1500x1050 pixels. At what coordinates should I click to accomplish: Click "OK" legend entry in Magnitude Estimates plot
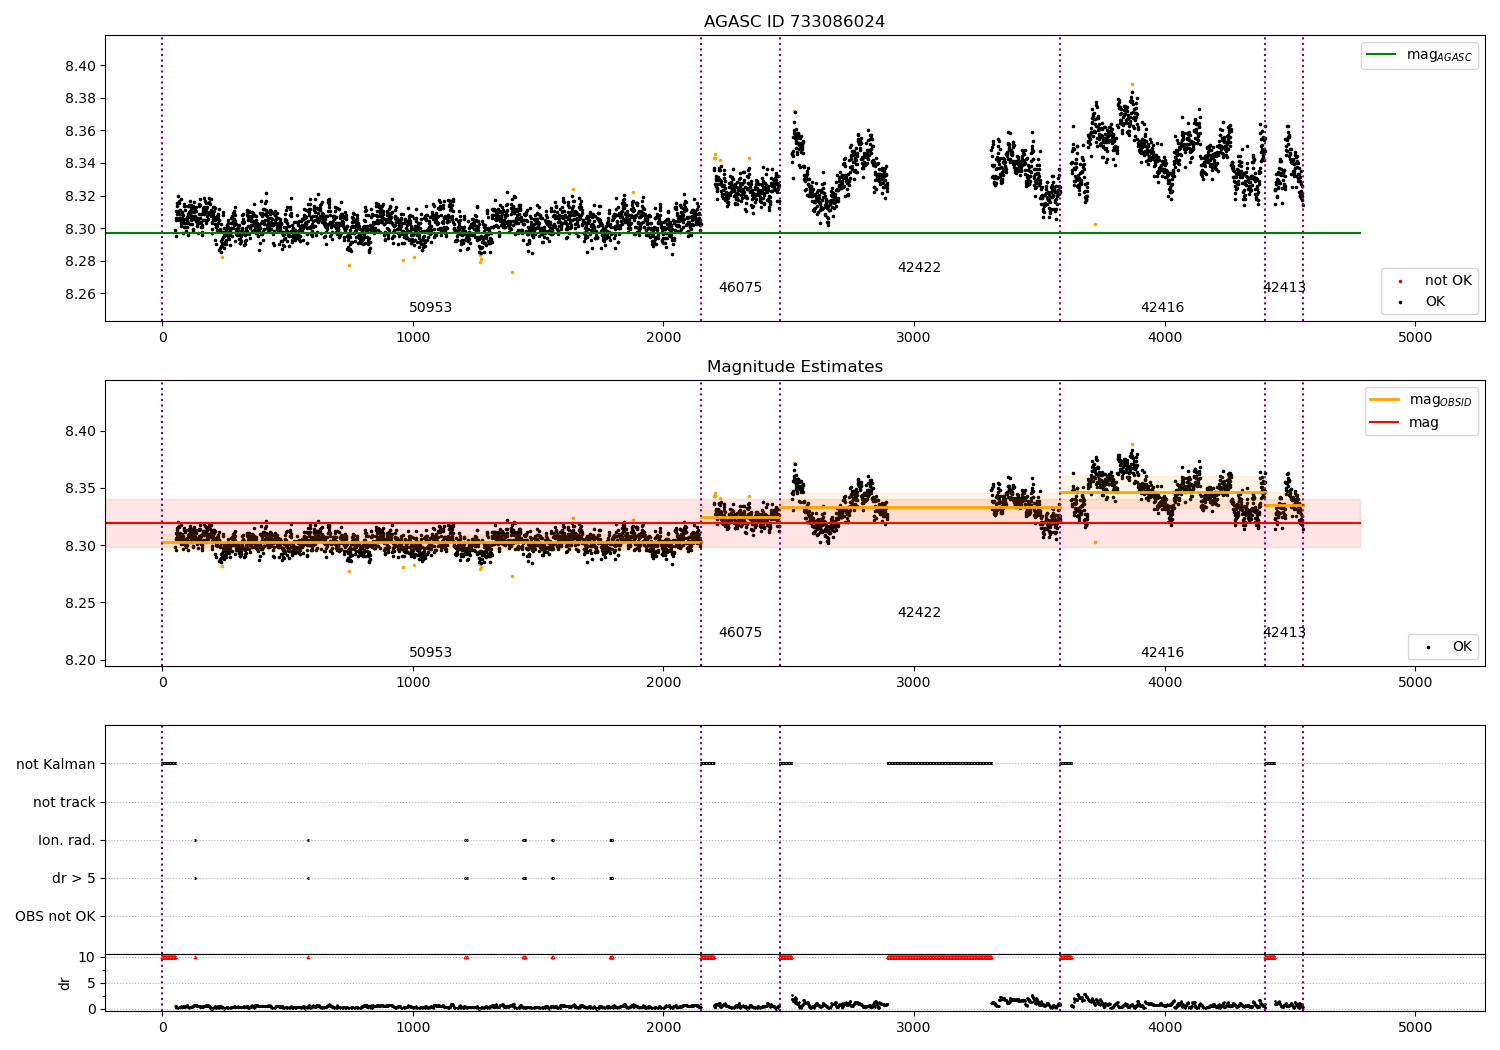pyautogui.click(x=1448, y=647)
